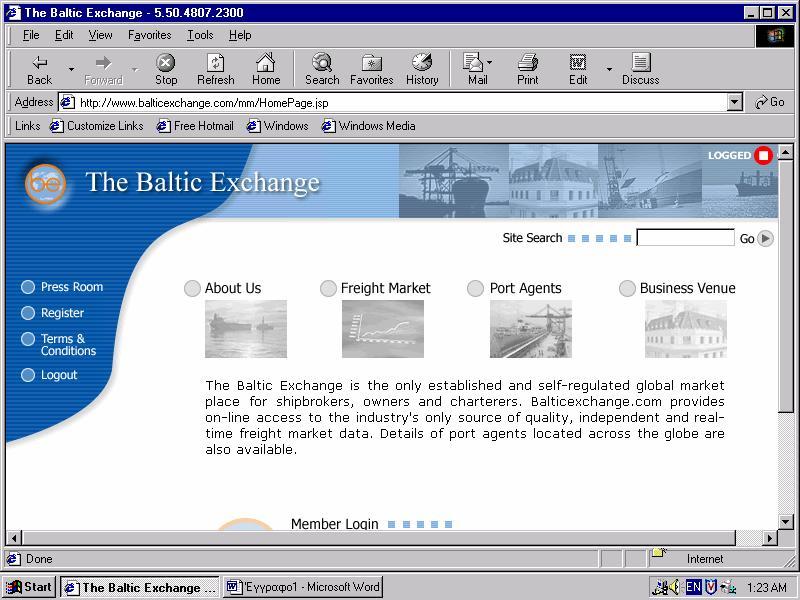Click the volume speaker tray icon
Viewport: 800px width, 600px height.
pos(674,587)
